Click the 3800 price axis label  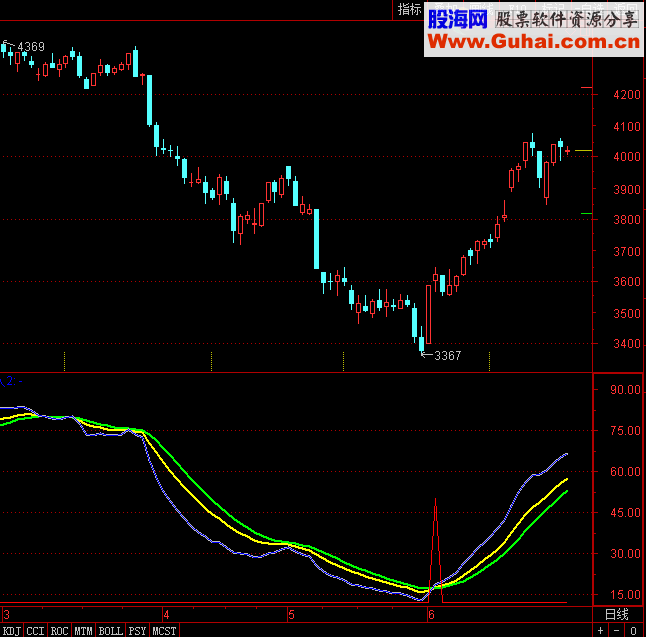click(627, 219)
